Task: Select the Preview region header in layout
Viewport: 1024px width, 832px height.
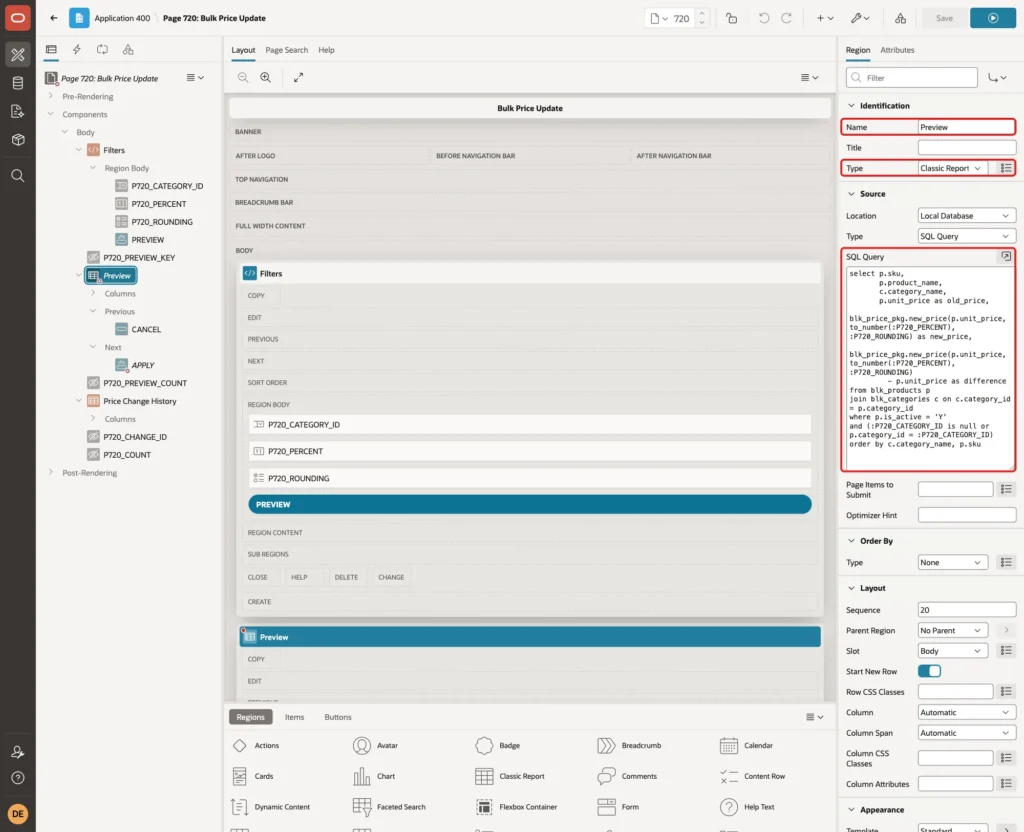Action: [x=530, y=637]
